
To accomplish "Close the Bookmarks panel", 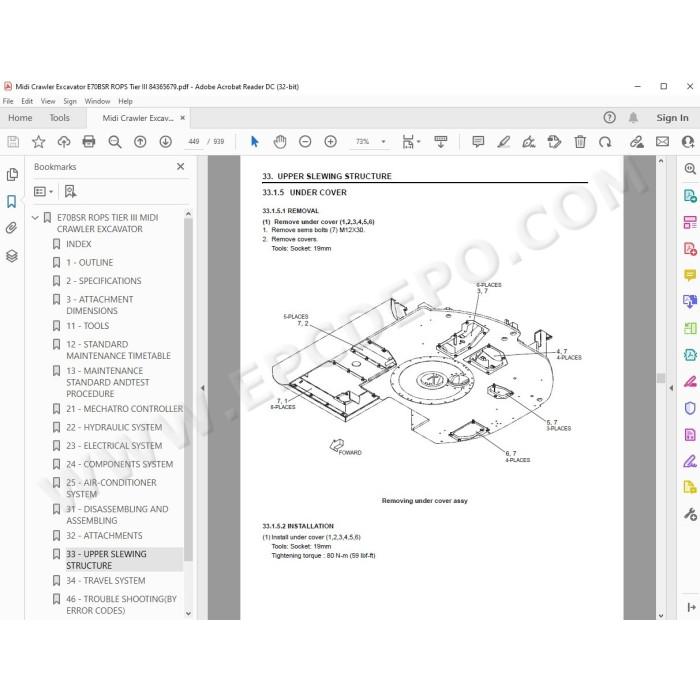I will pos(180,167).
